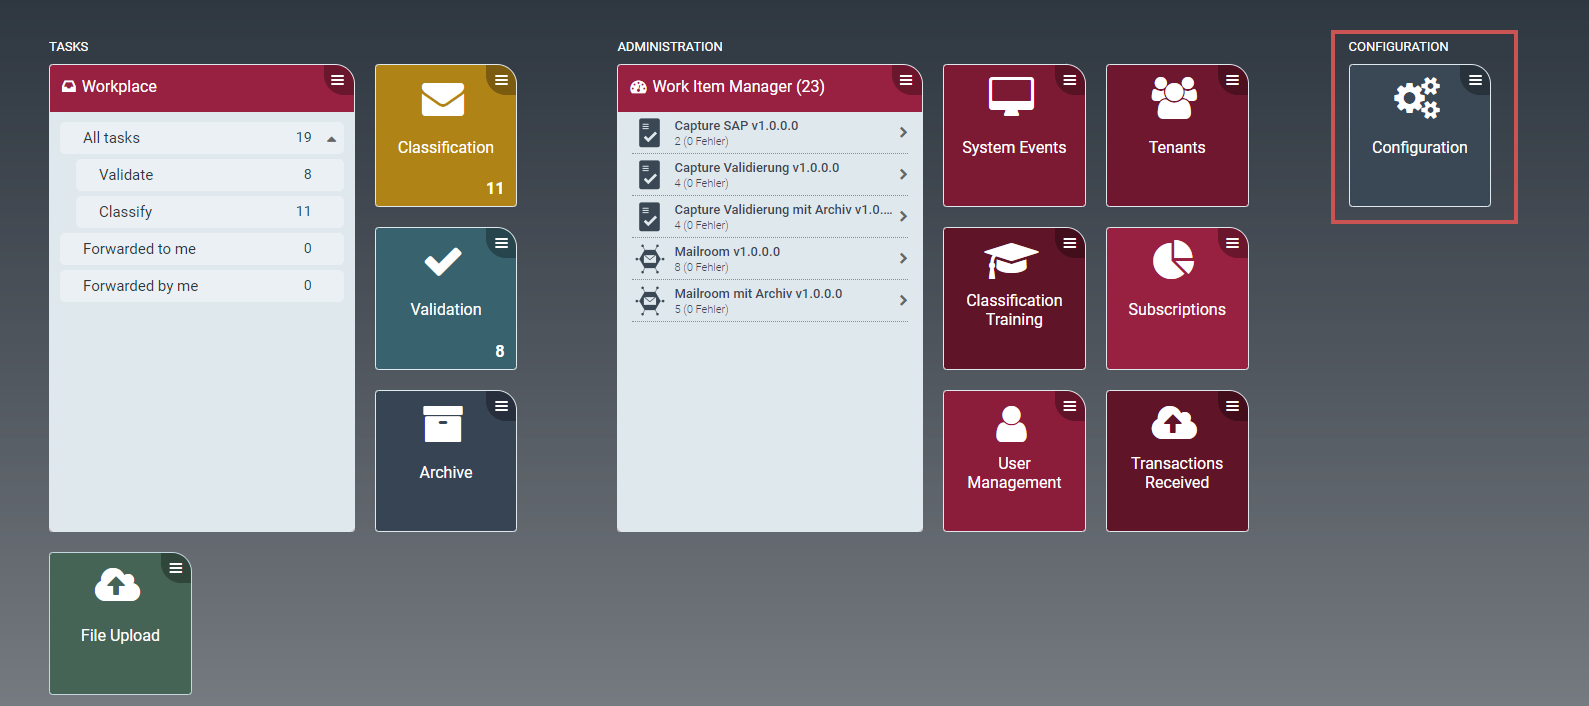Screen dimensions: 1589x706
Task: Click the Forwarded to me entry
Action: click(x=201, y=249)
